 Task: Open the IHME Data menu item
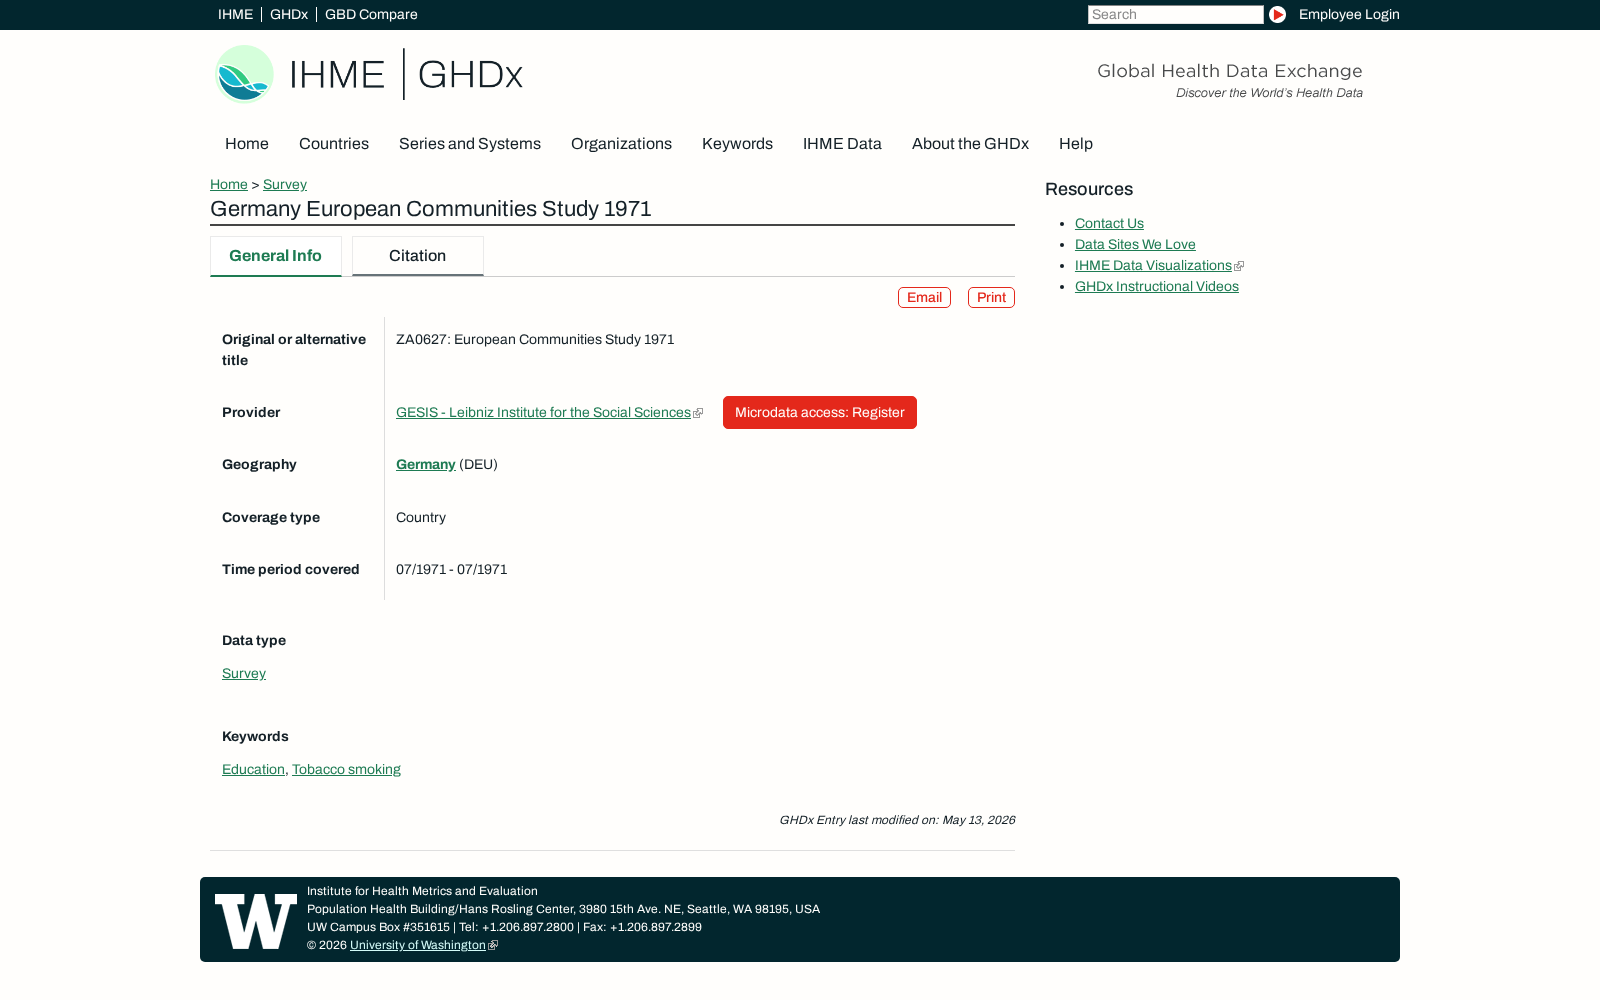842,144
